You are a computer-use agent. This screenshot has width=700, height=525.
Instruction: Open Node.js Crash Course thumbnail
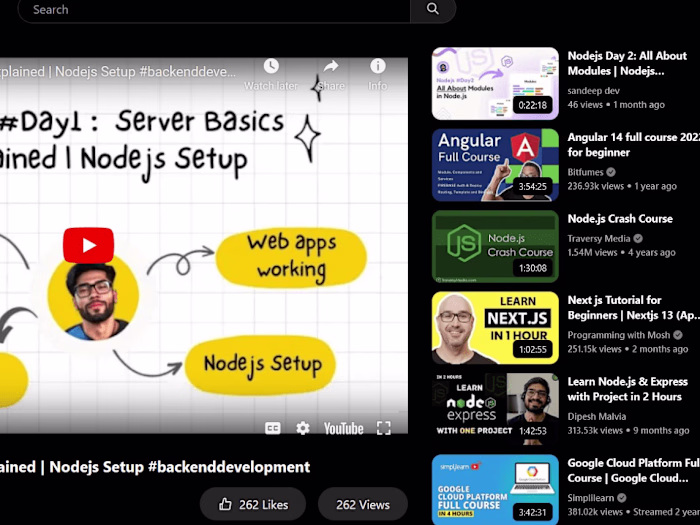(x=495, y=246)
